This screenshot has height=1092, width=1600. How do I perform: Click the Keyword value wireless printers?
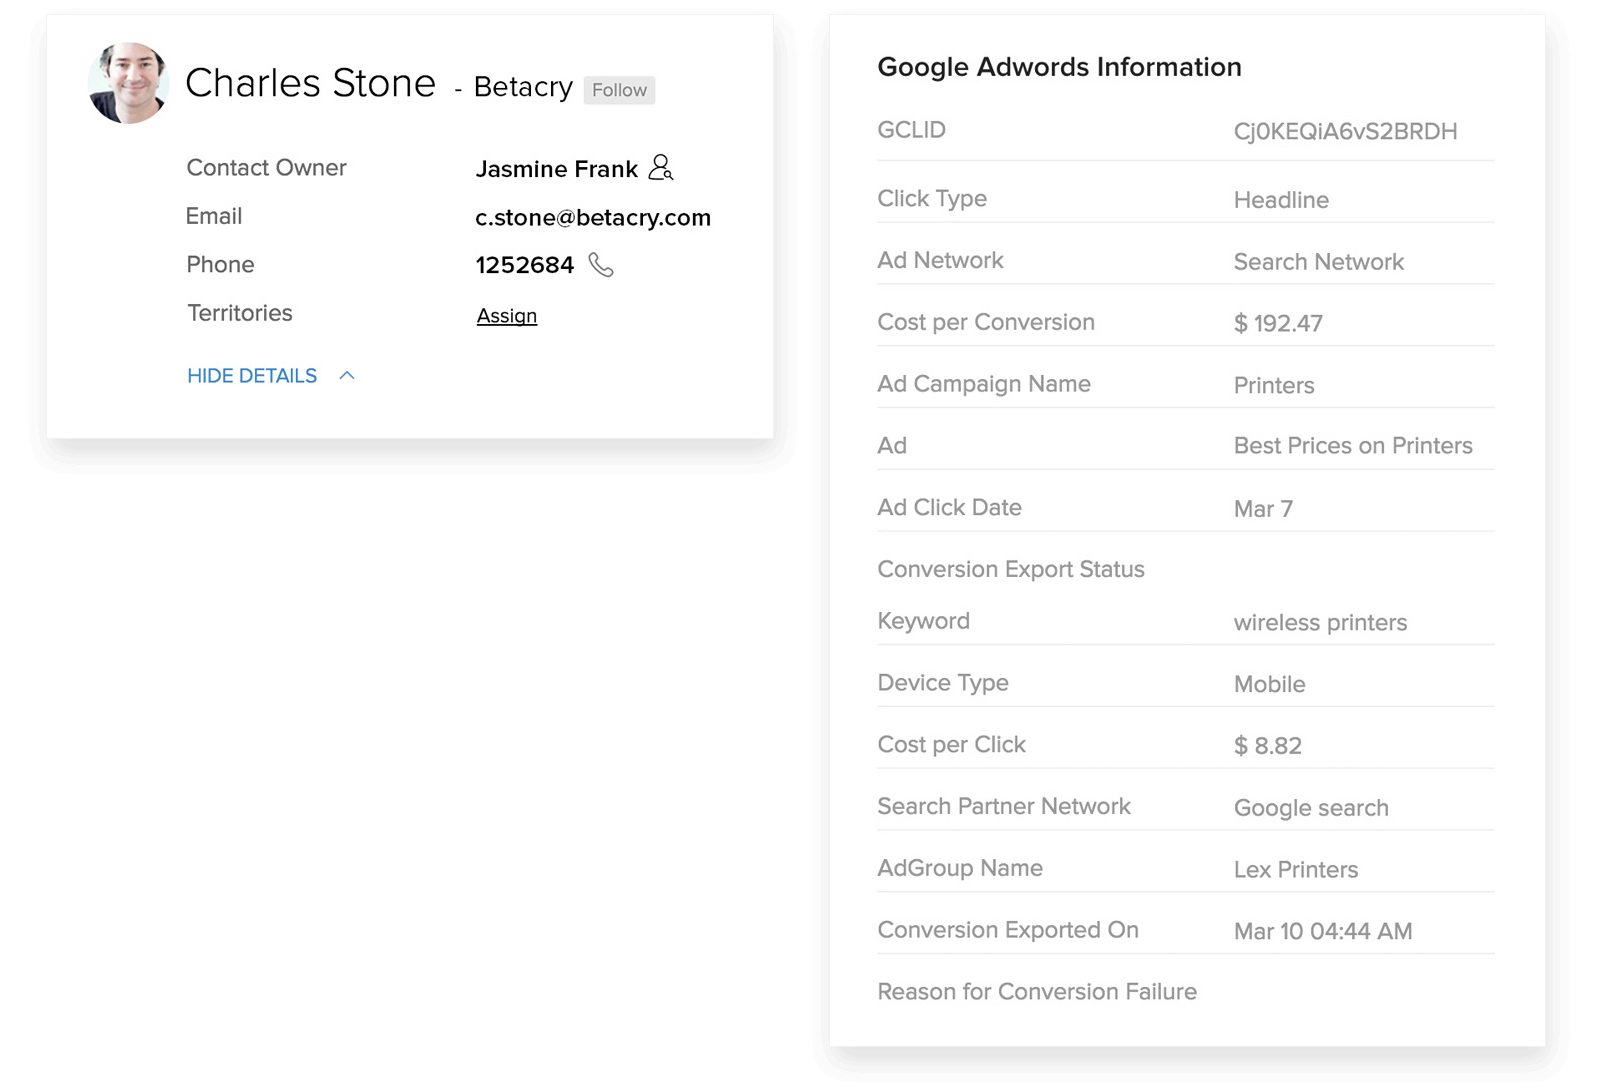click(1320, 622)
